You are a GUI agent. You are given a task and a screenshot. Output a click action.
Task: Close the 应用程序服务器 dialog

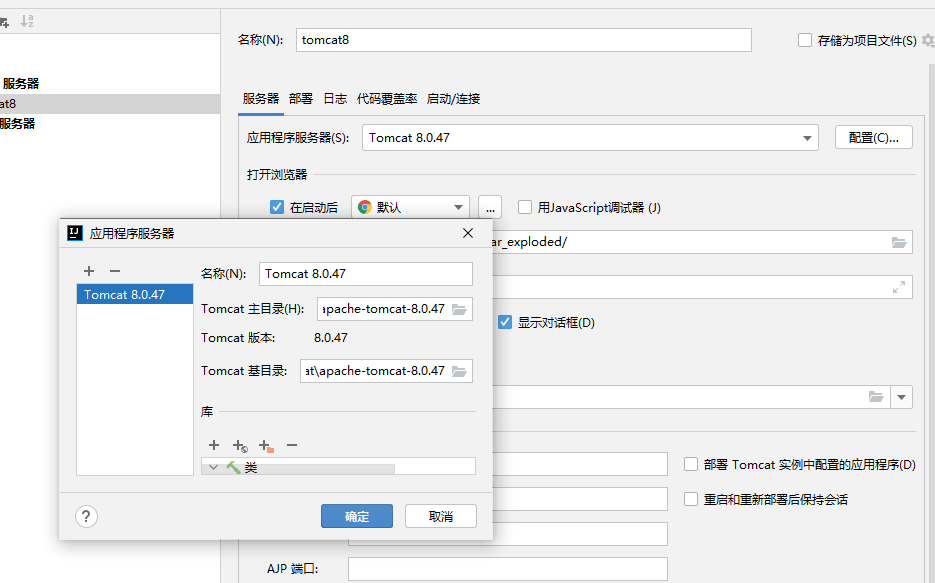(x=468, y=233)
